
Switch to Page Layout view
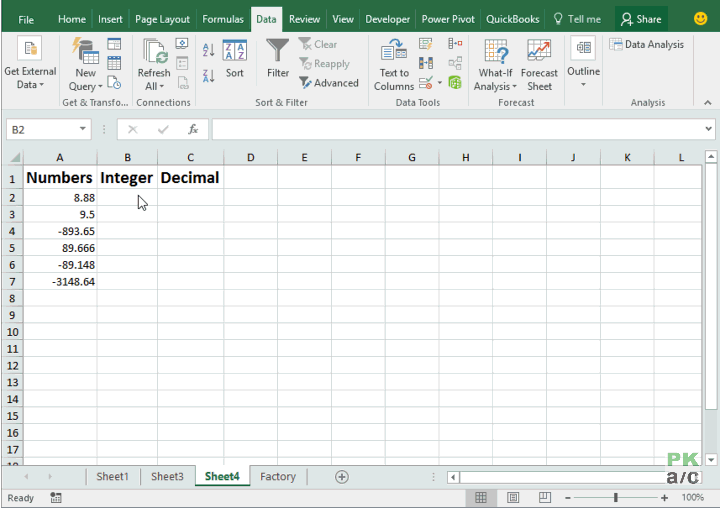(513, 497)
